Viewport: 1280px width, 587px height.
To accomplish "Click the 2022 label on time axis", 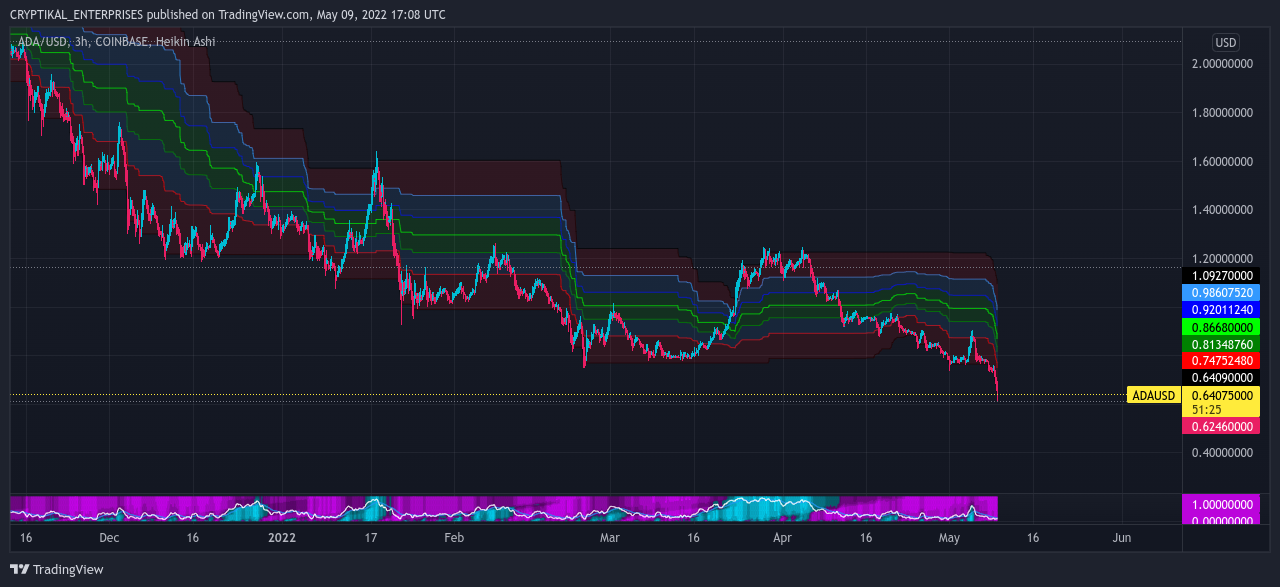I will [283, 538].
